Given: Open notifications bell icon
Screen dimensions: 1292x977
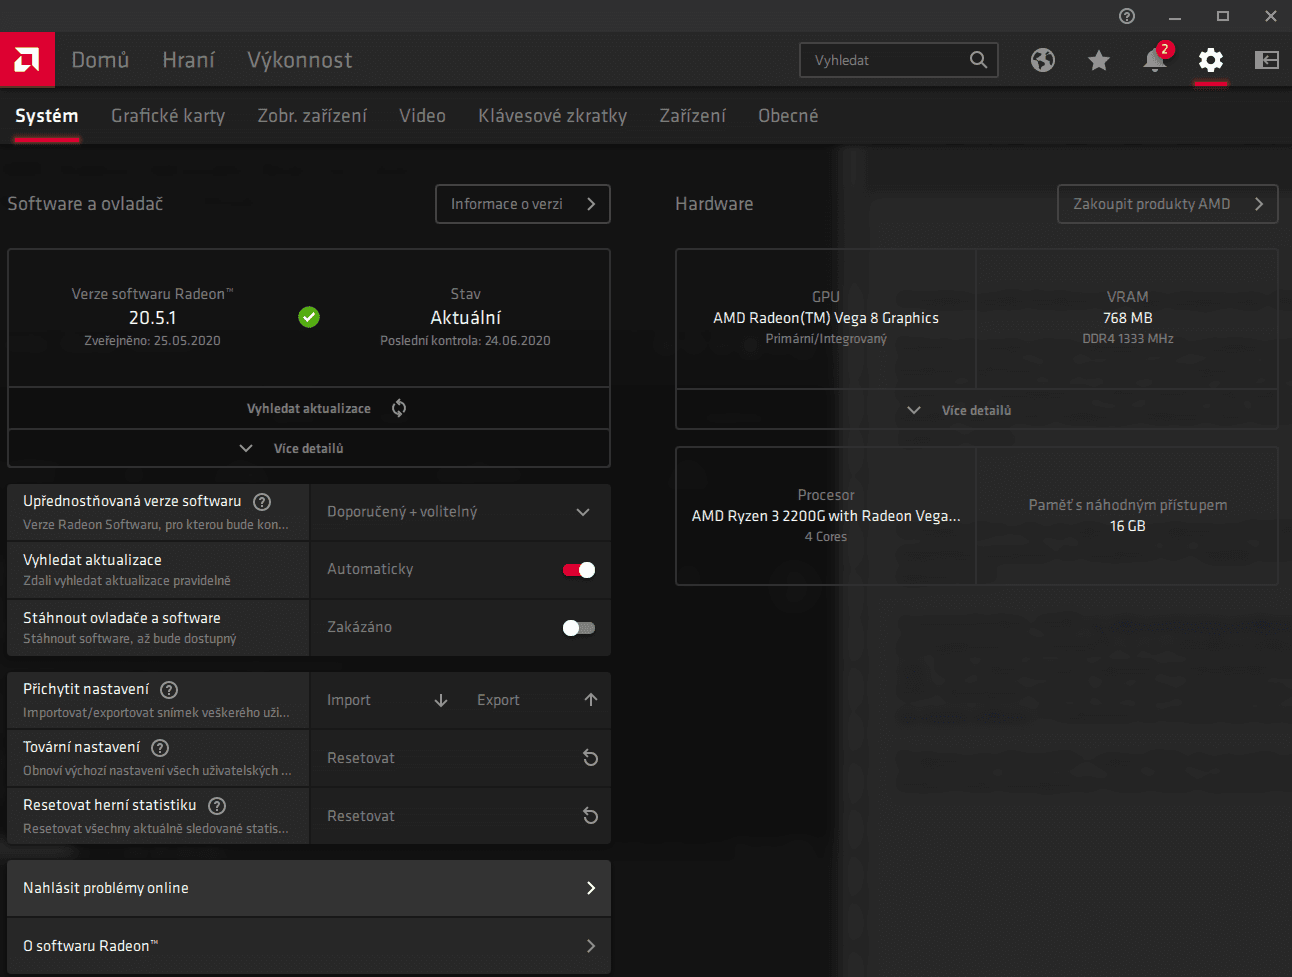Looking at the screenshot, I should [x=1155, y=60].
